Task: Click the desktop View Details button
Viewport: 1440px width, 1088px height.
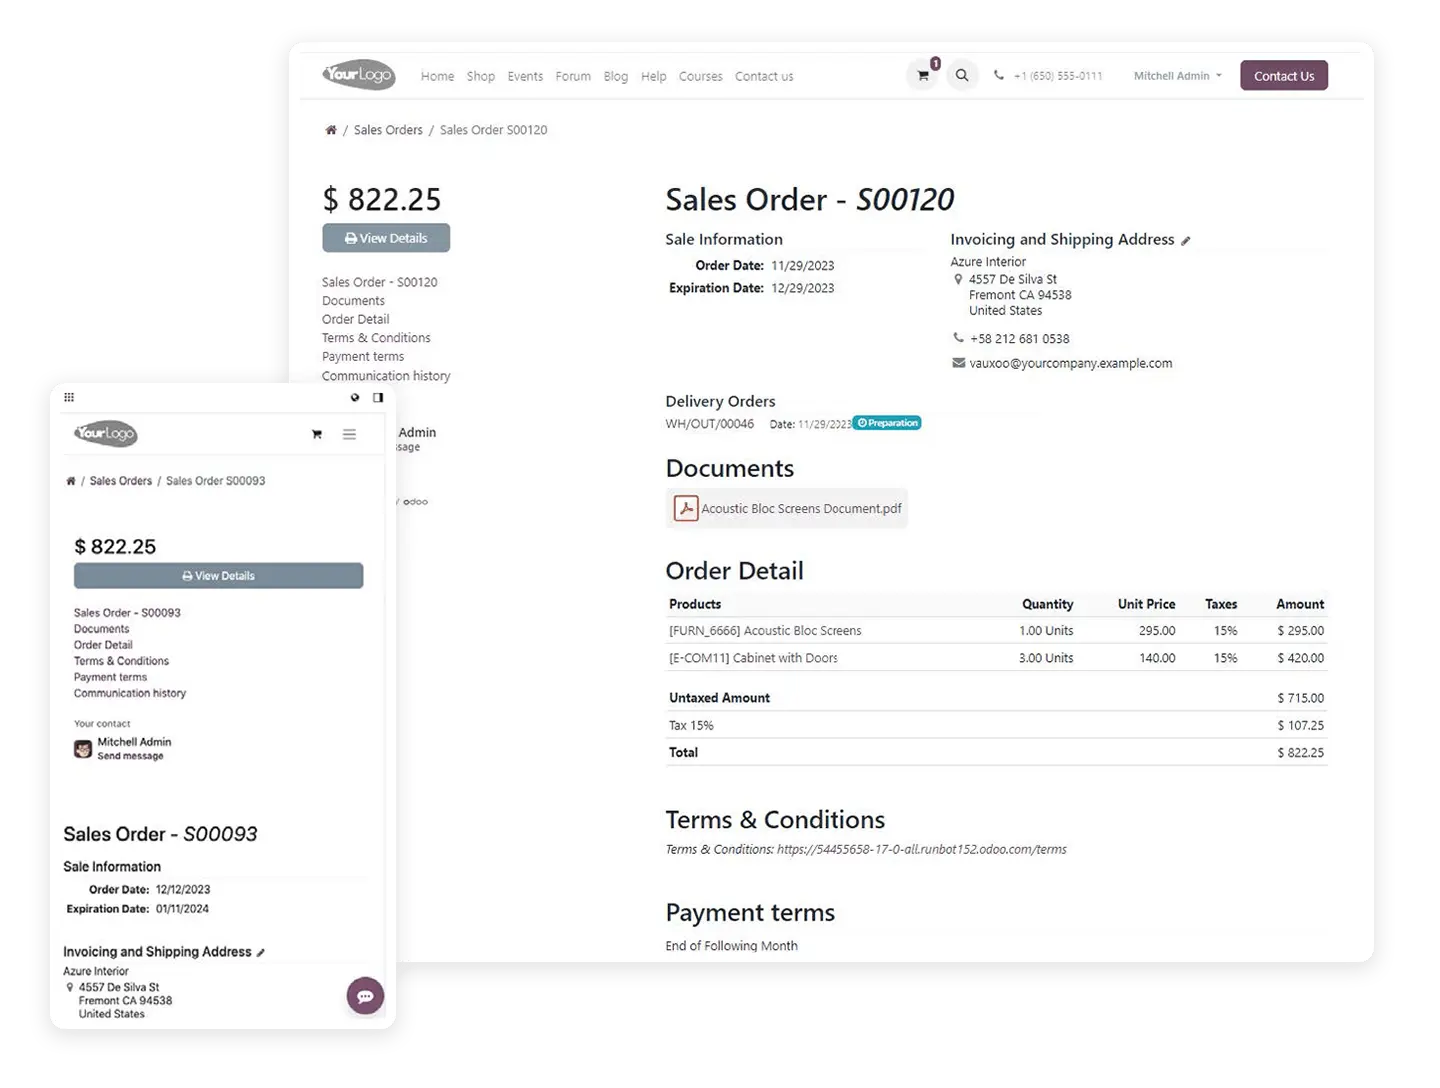Action: [386, 238]
